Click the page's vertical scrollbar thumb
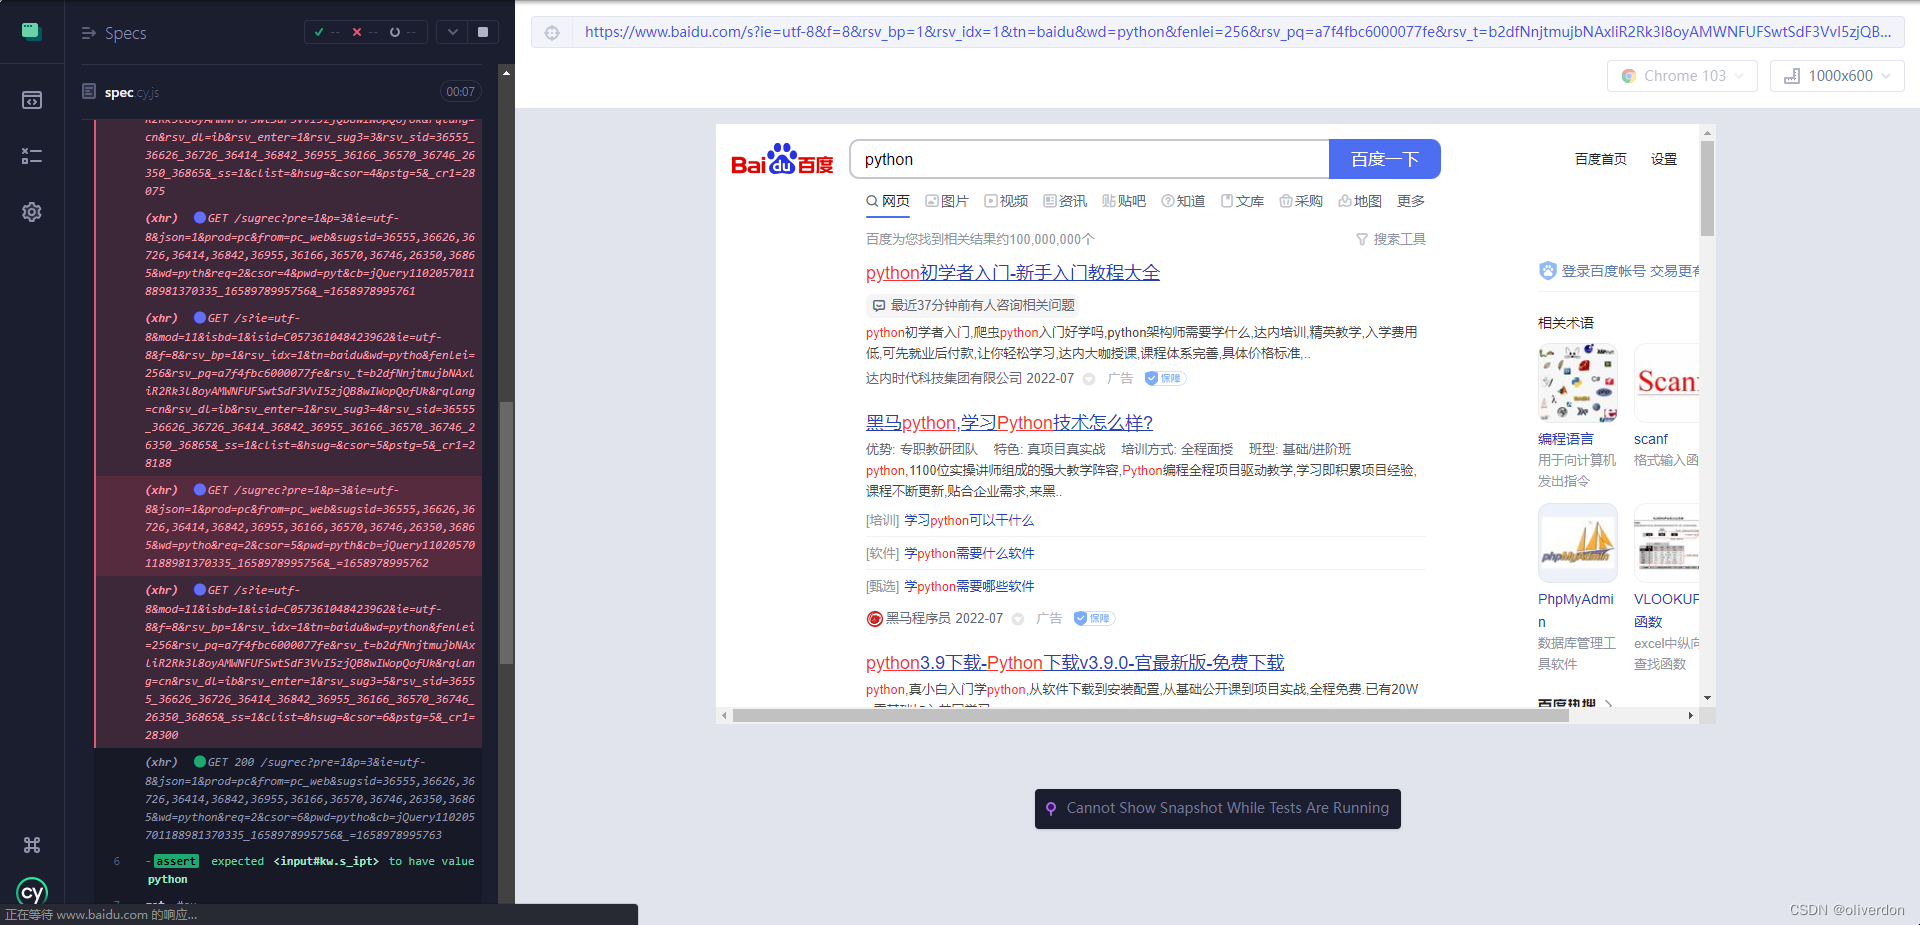Screen dimensions: 1920x925 [x=1707, y=188]
